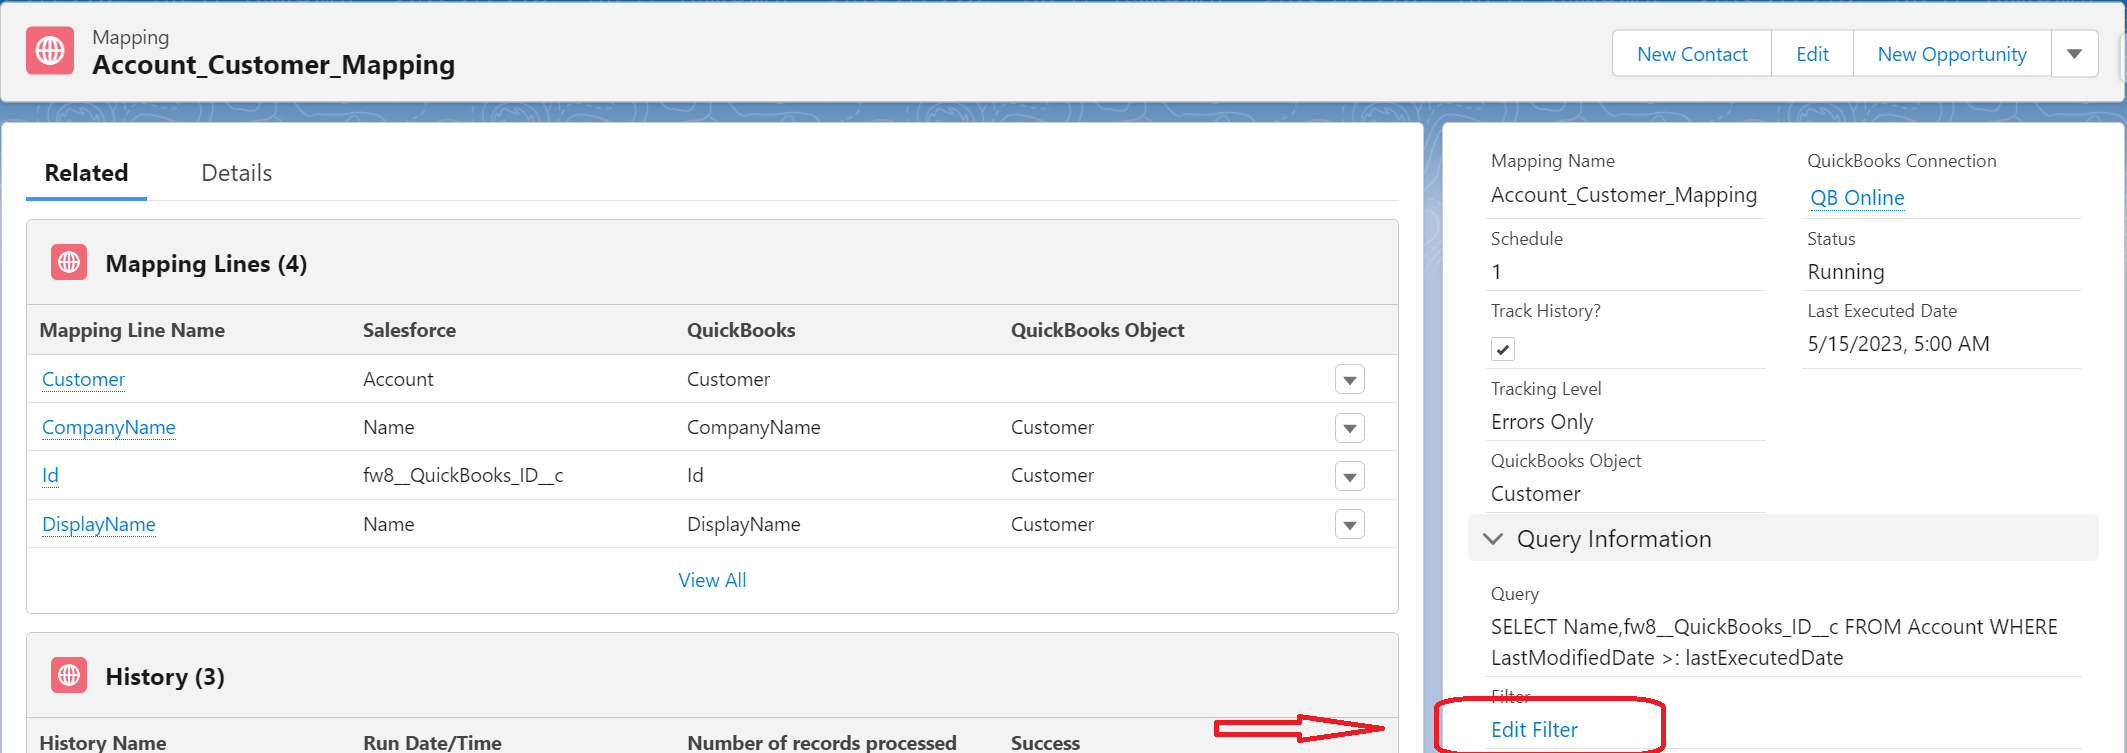Click the Mapping object icon in the header

[x=50, y=51]
